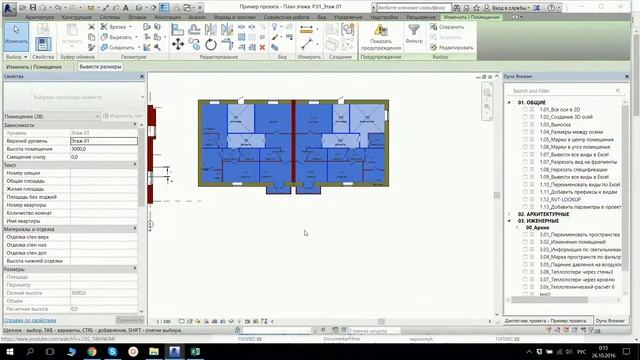The height and width of the screenshot is (360, 640).
Task: Select the Move tool in Редактирование panel
Action: [x=178, y=44]
